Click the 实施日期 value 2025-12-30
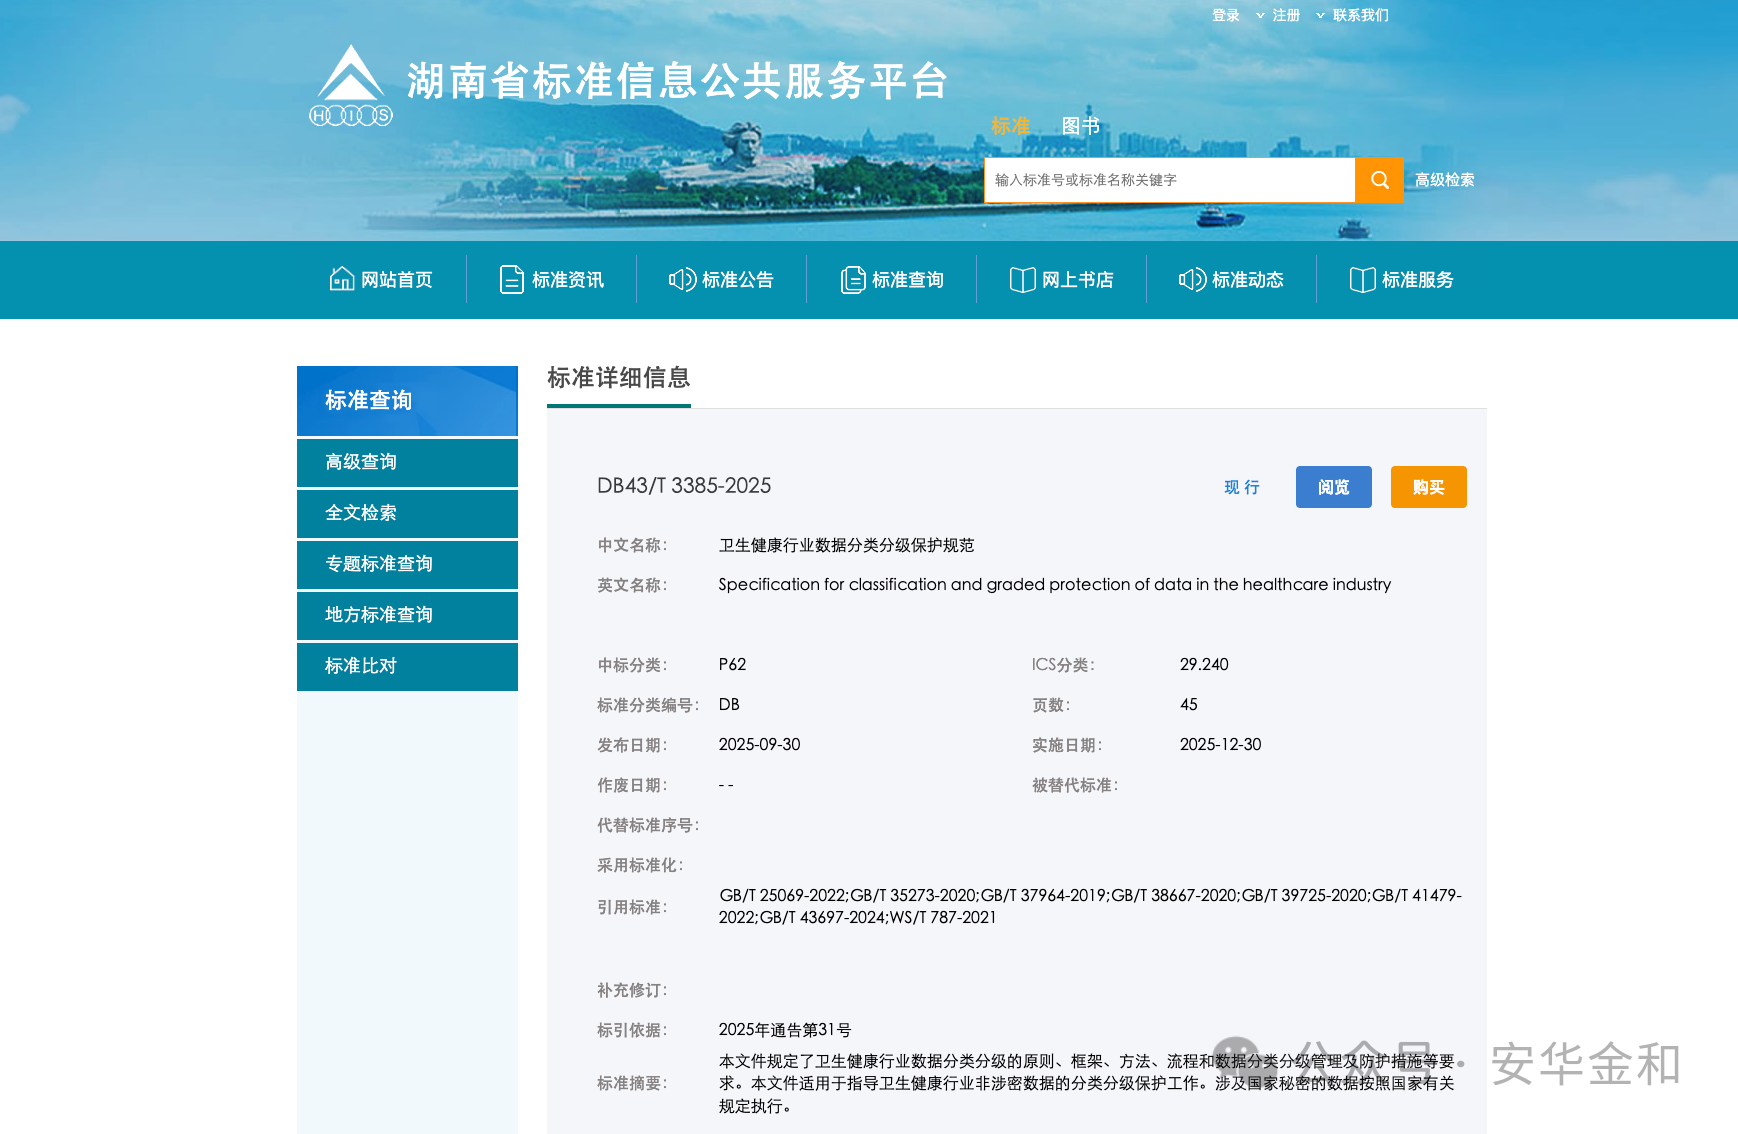The height and width of the screenshot is (1134, 1738). coord(1220,745)
